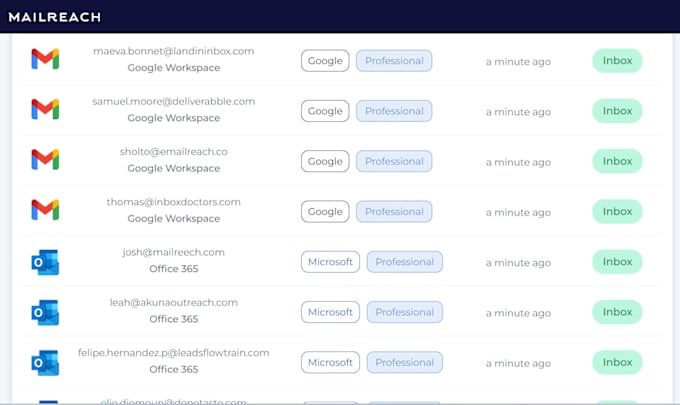The height and width of the screenshot is (405, 680).
Task: Click Outlook icon for leah@akunaoutreach.com row
Action: tap(45, 312)
